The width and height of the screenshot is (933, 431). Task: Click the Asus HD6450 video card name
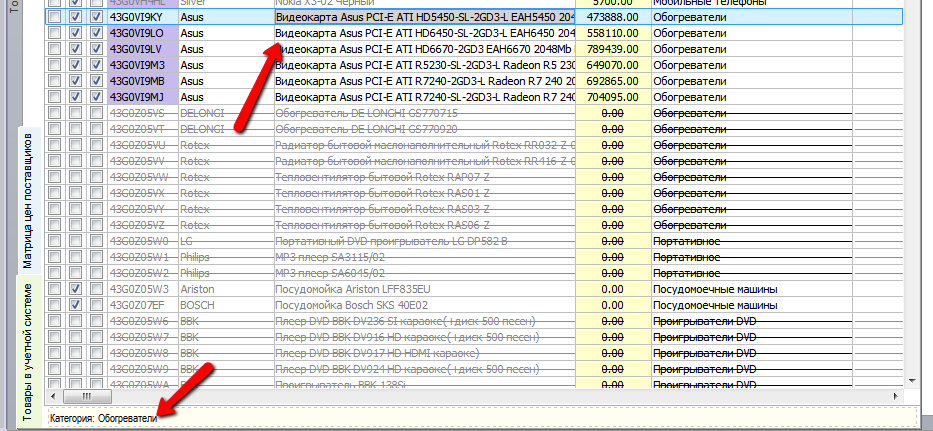coord(425,33)
